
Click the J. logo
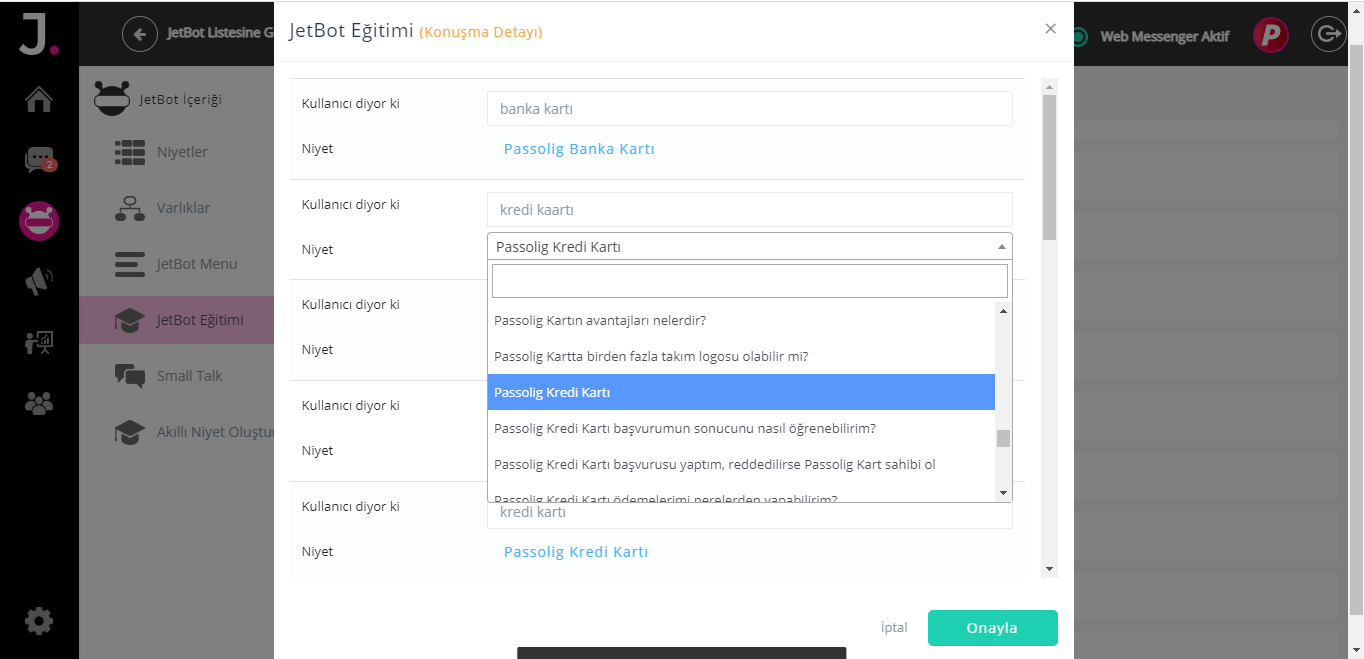pyautogui.click(x=39, y=34)
